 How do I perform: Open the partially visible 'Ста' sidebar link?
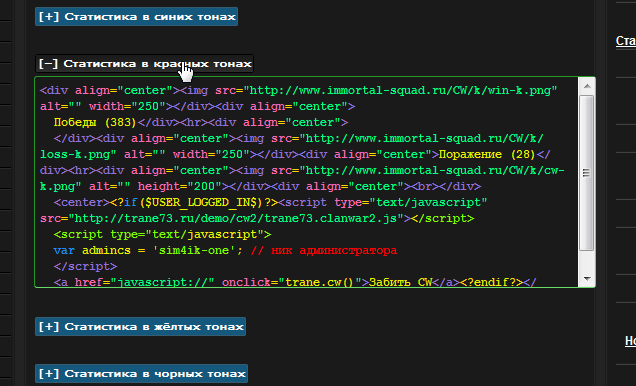626,41
